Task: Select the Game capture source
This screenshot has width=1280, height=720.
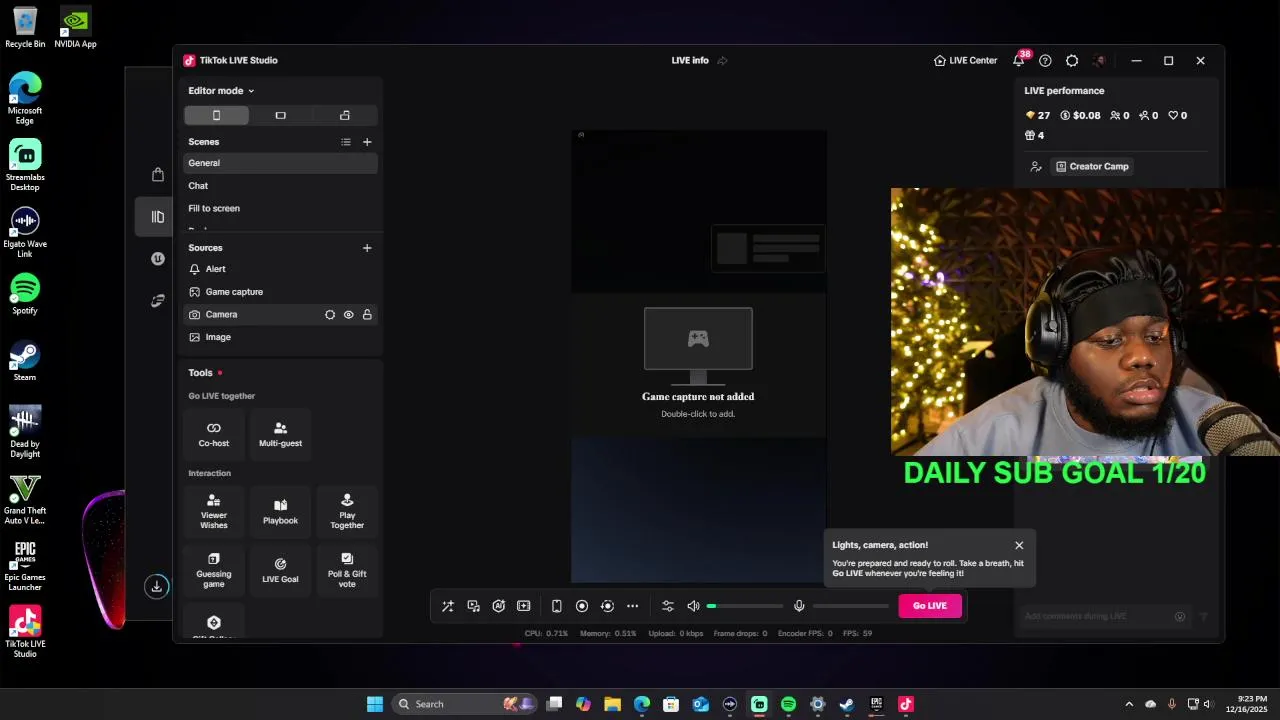Action: pos(281,292)
